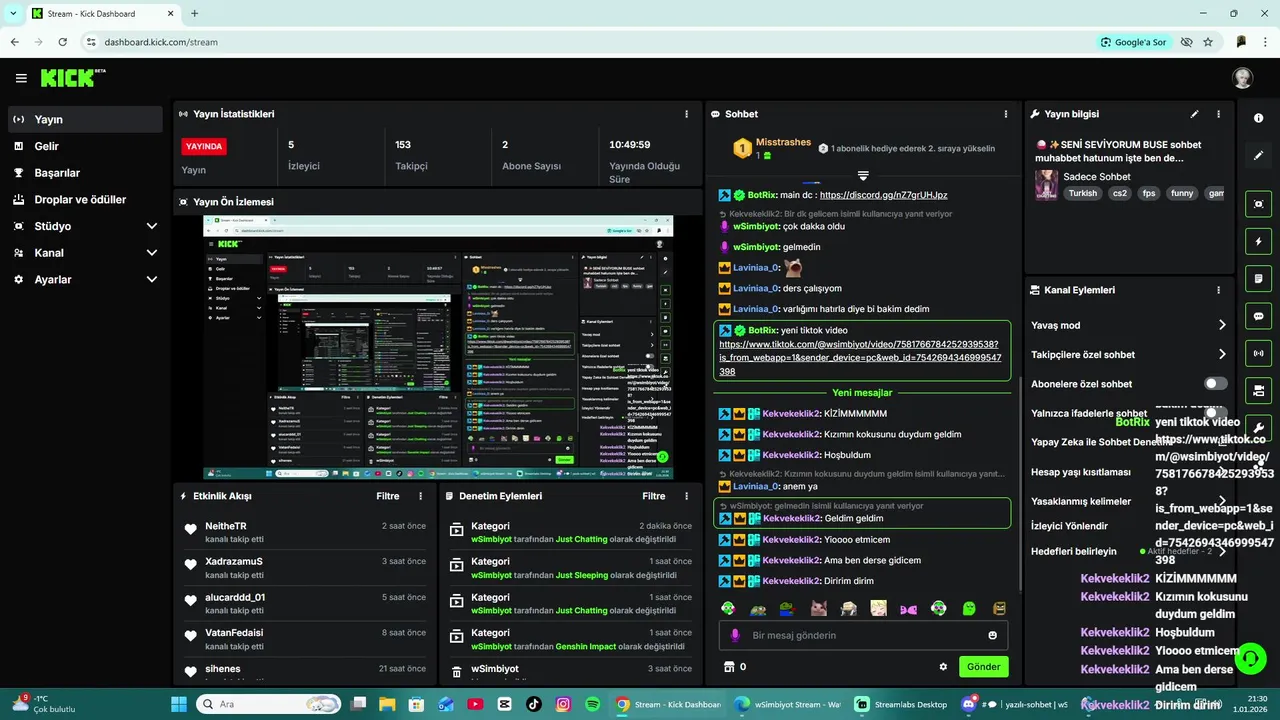Open Başarılar in the sidebar

click(x=84, y=173)
